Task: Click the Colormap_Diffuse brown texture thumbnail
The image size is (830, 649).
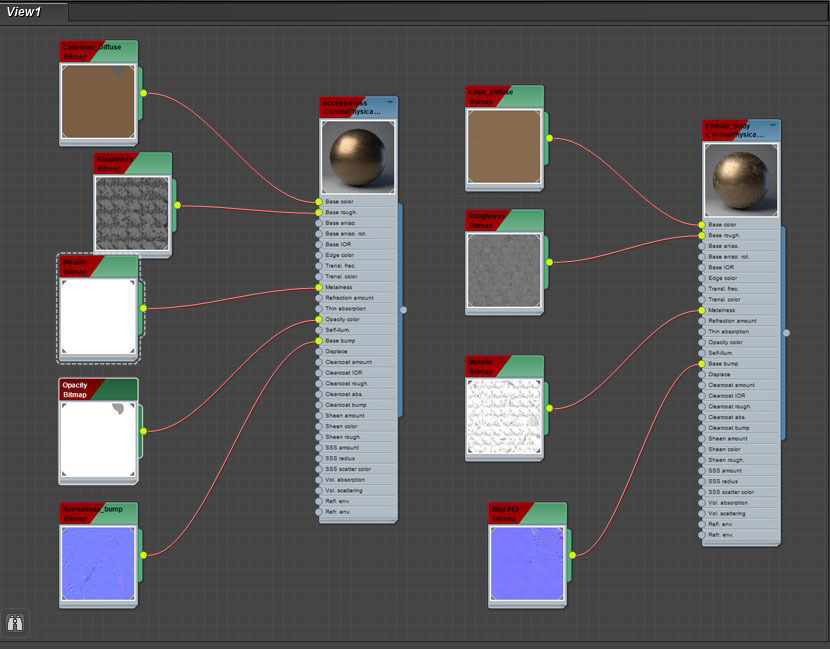Action: [98, 102]
